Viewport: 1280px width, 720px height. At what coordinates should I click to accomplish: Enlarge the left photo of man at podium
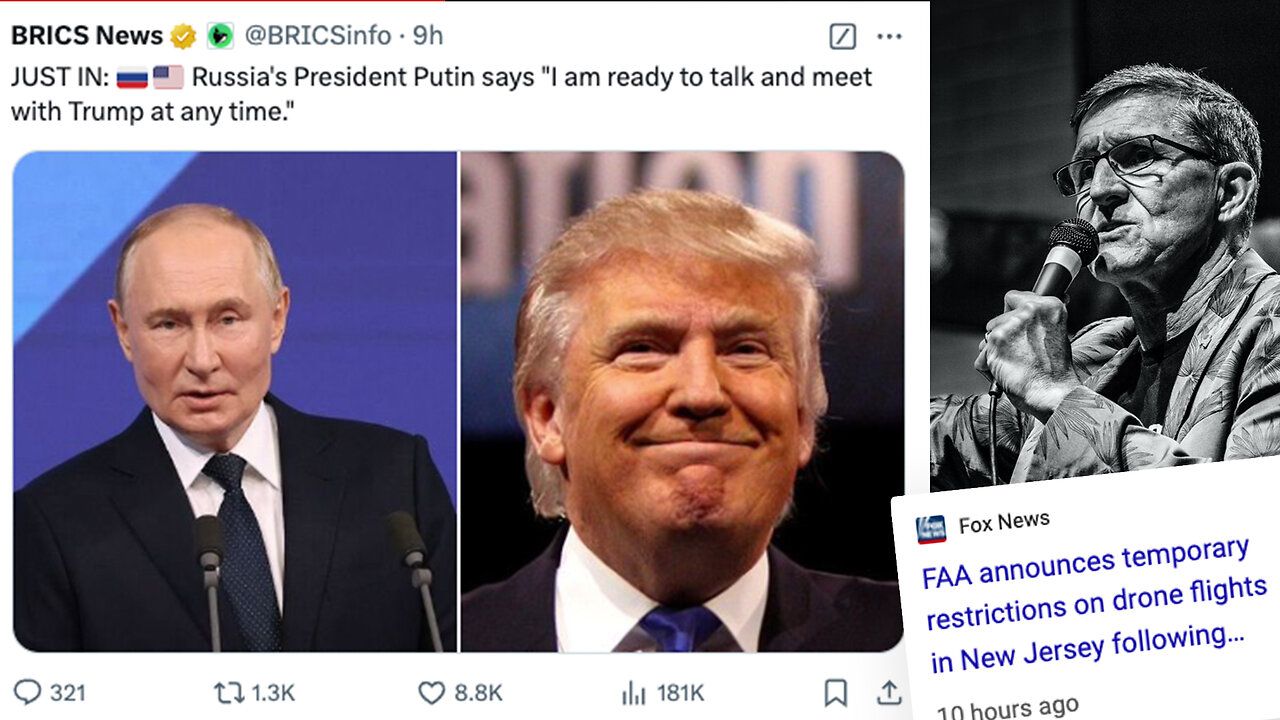tap(235, 402)
